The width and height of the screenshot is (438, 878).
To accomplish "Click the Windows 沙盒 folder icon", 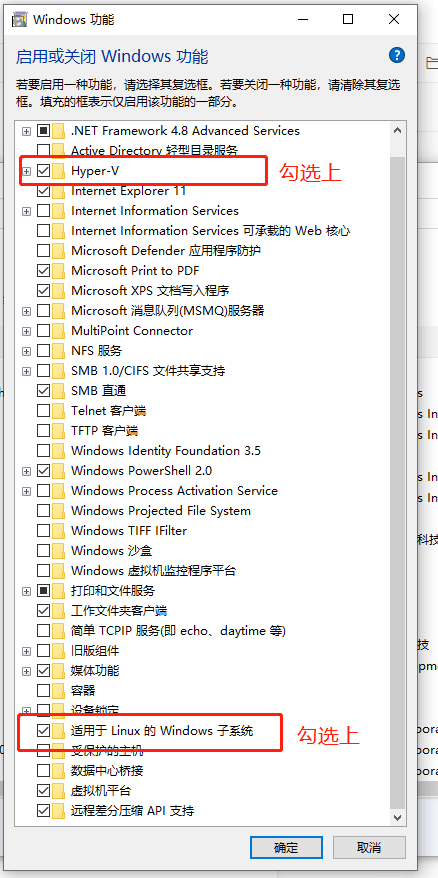I will (59, 550).
